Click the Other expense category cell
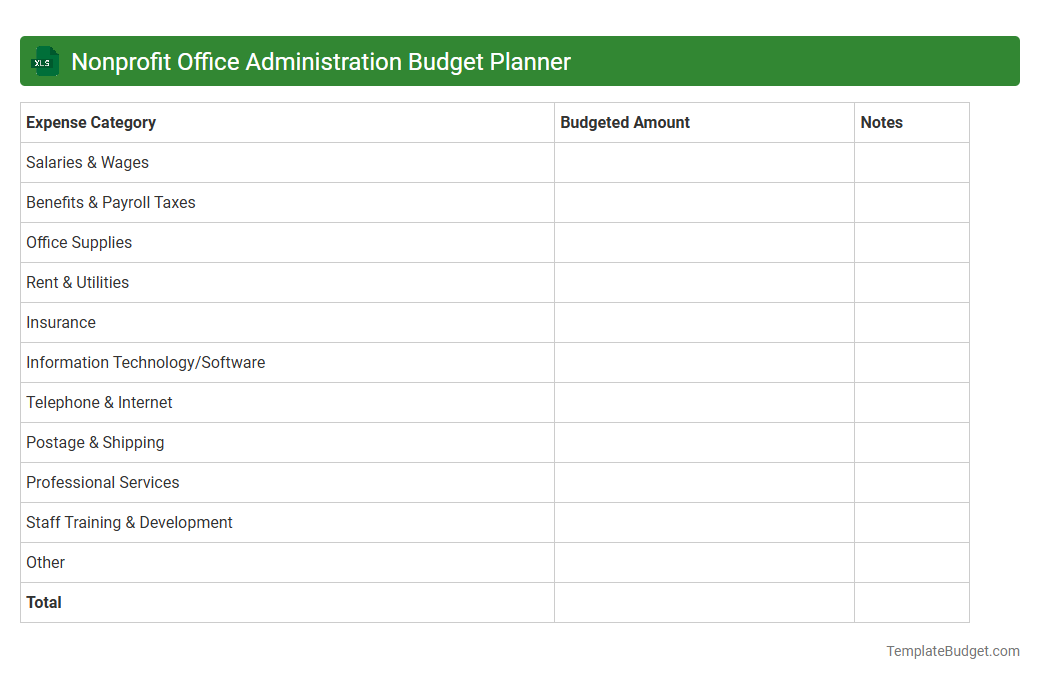 [45, 562]
